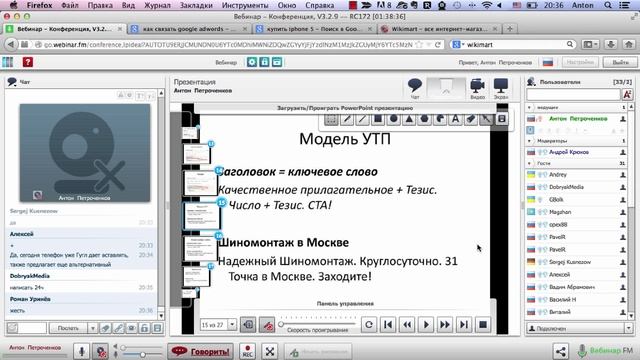Toggle the eye icon in chat toolbar
This screenshot has width=640, height=360.
coord(131,328)
